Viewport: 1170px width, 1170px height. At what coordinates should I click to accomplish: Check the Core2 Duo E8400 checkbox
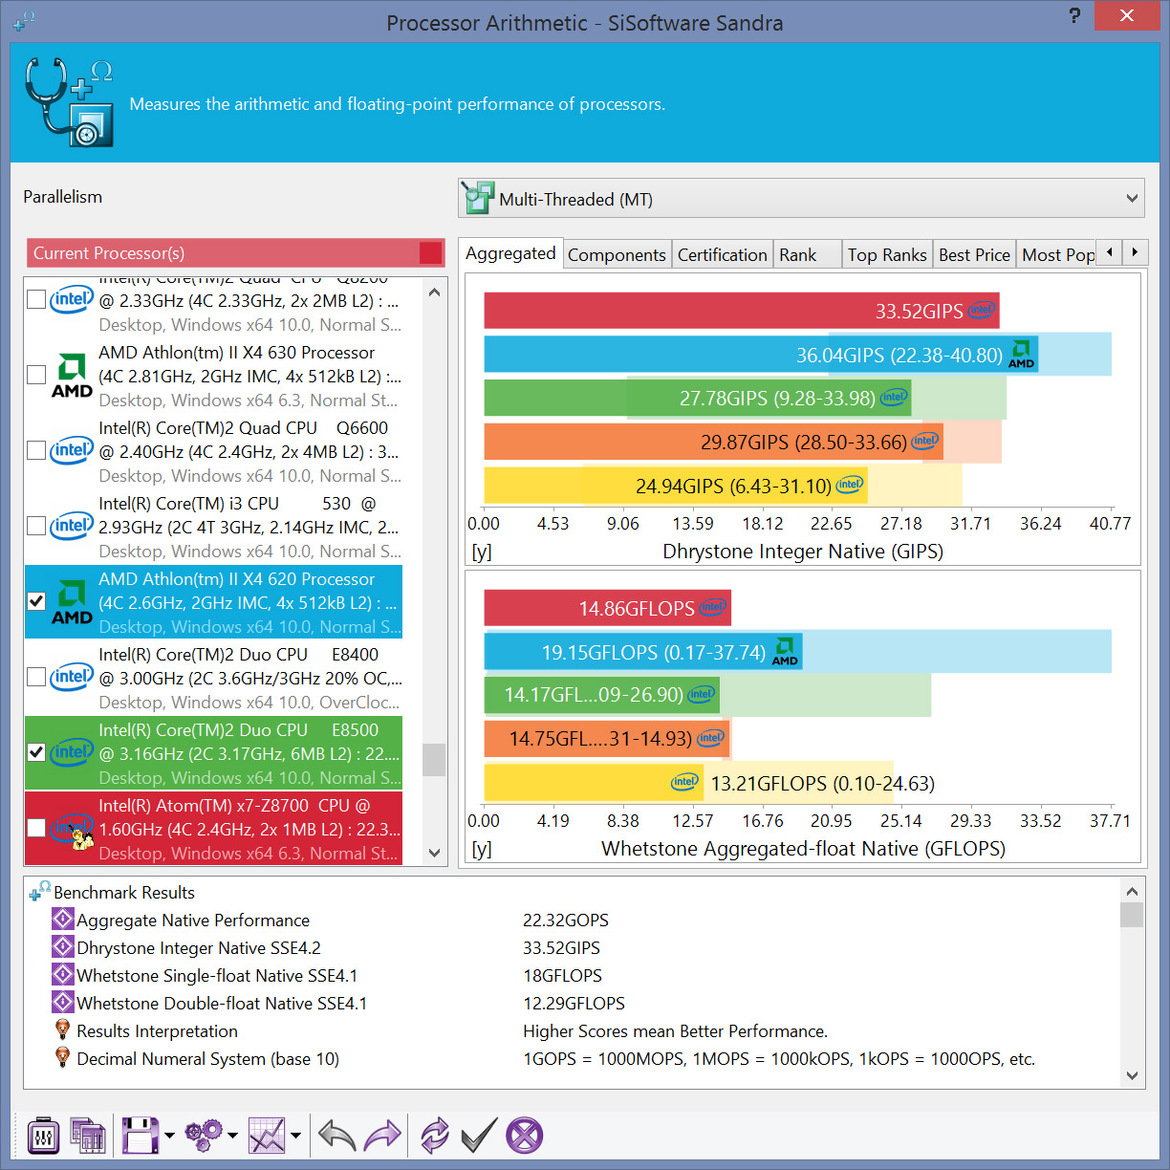[36, 677]
